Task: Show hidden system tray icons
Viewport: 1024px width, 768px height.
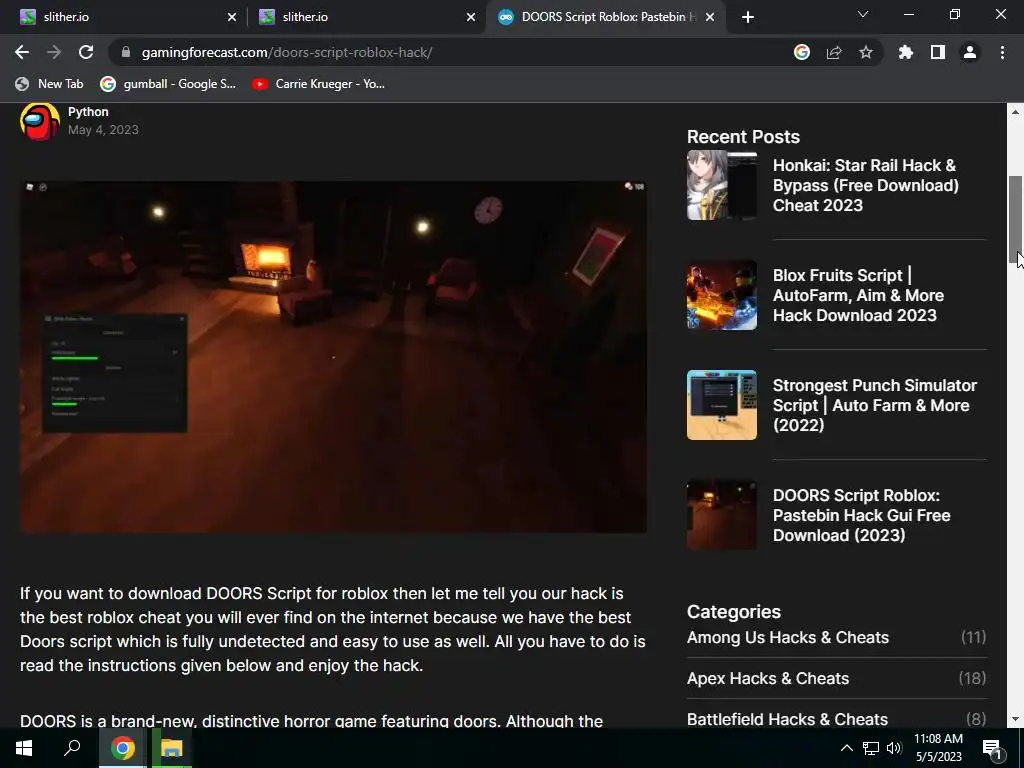Action: point(846,748)
